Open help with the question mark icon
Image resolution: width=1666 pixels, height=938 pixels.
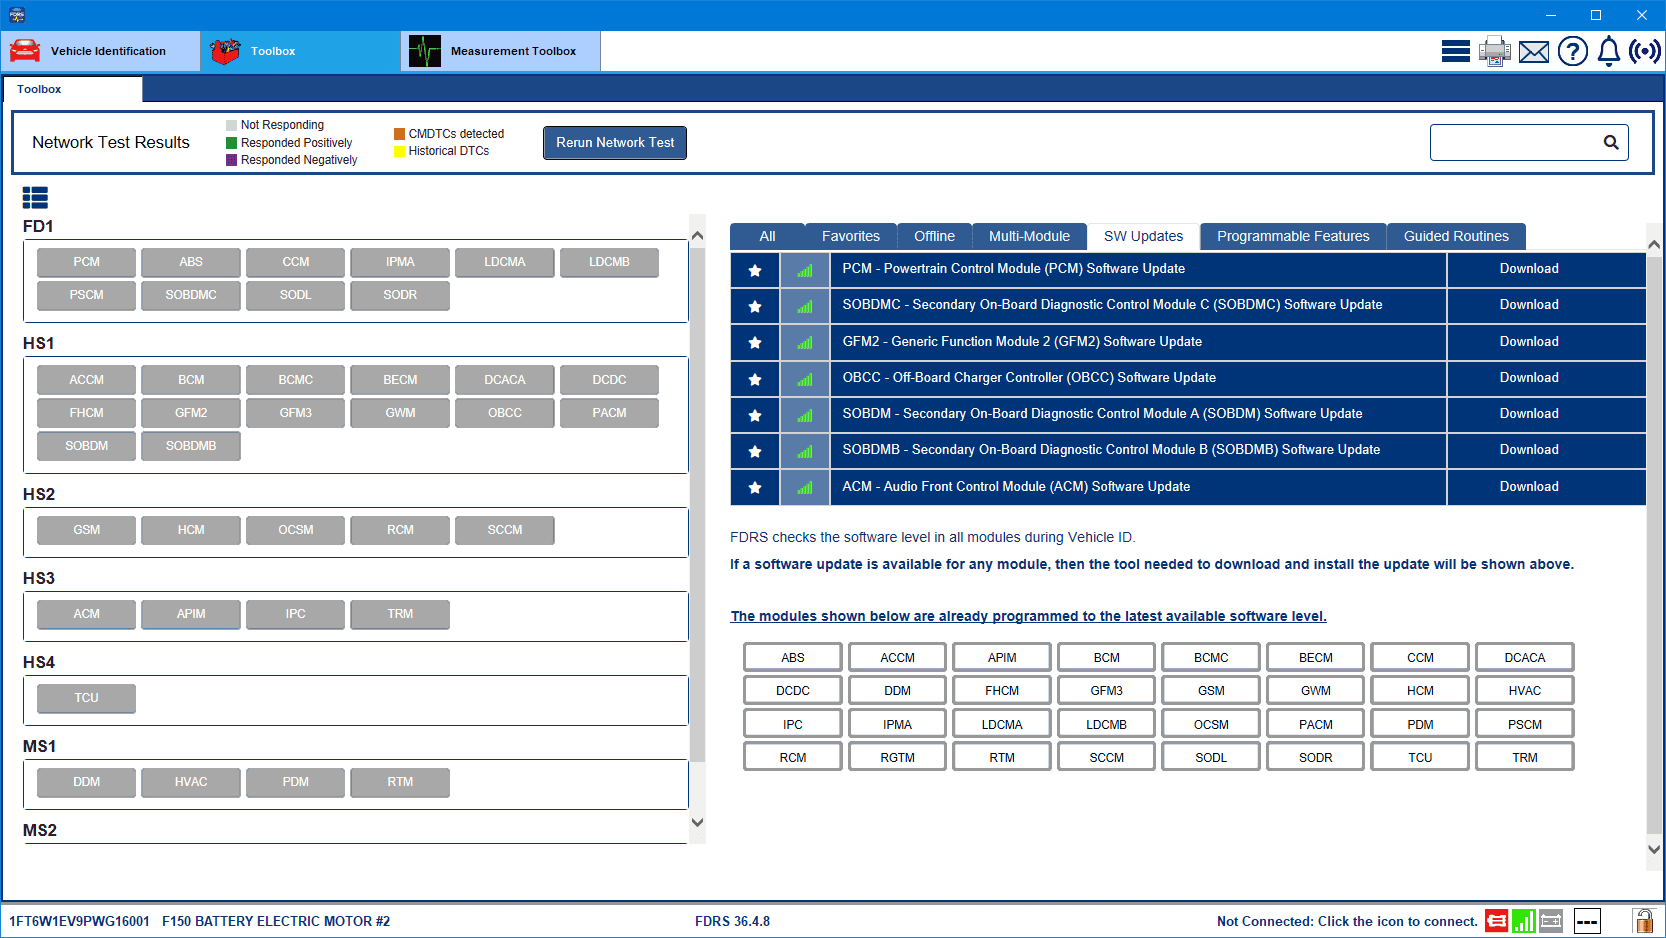[x=1572, y=51]
